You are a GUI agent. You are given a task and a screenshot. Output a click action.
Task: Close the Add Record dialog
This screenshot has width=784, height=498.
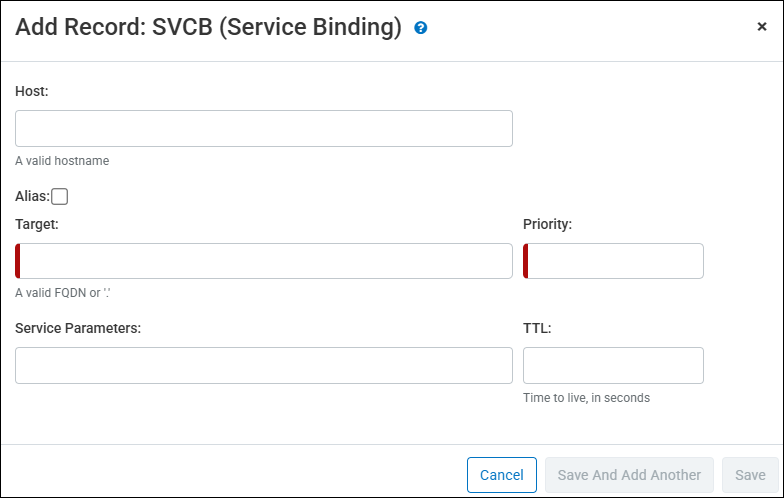(762, 26)
